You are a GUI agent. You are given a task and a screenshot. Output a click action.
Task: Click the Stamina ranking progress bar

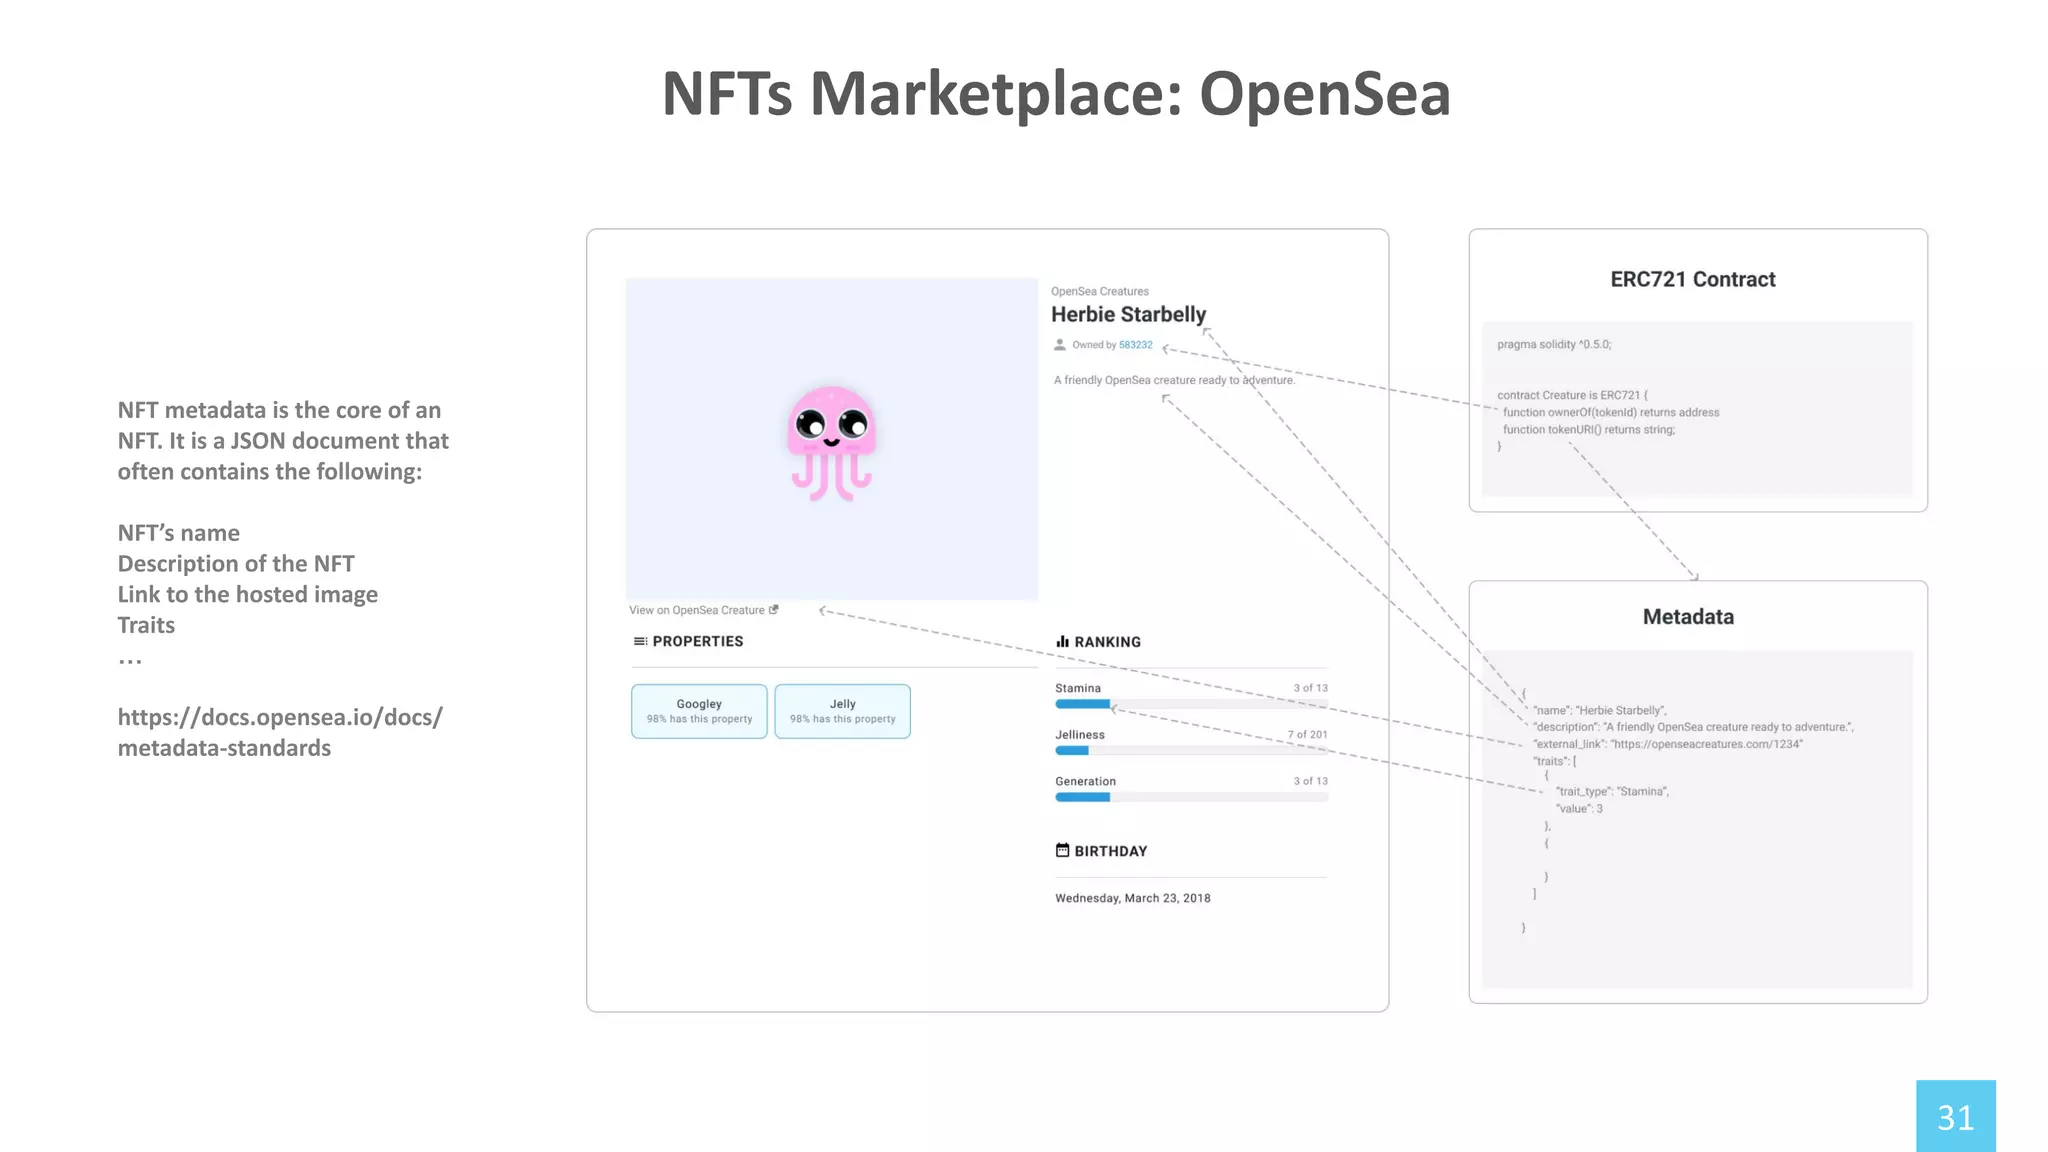point(1190,704)
